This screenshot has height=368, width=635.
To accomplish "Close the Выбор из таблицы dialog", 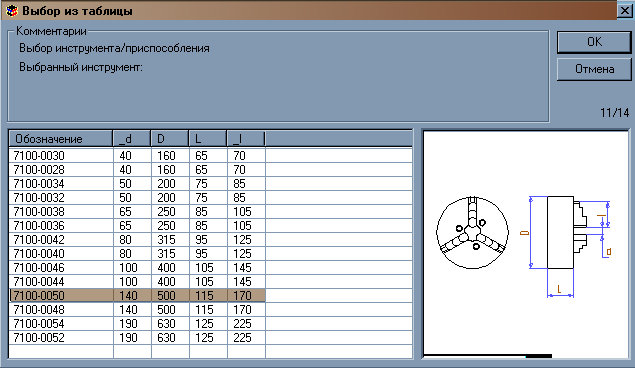I will tap(625, 11).
